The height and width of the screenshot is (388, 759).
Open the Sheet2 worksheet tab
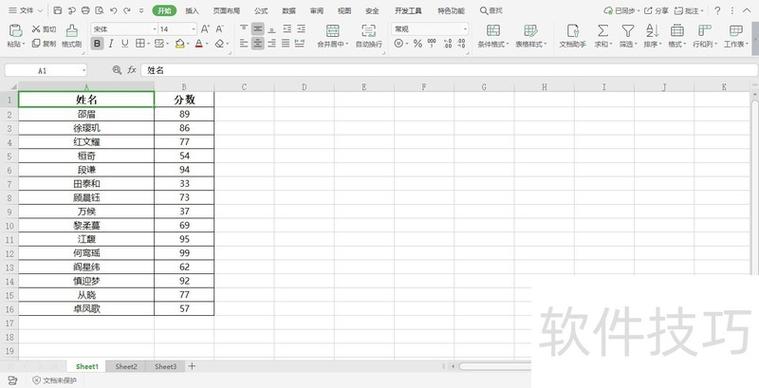[x=126, y=366]
